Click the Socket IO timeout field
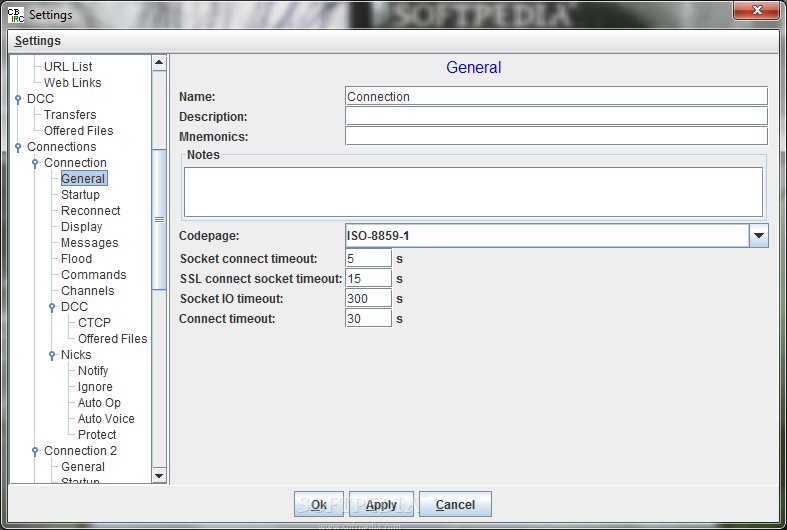 pos(368,299)
